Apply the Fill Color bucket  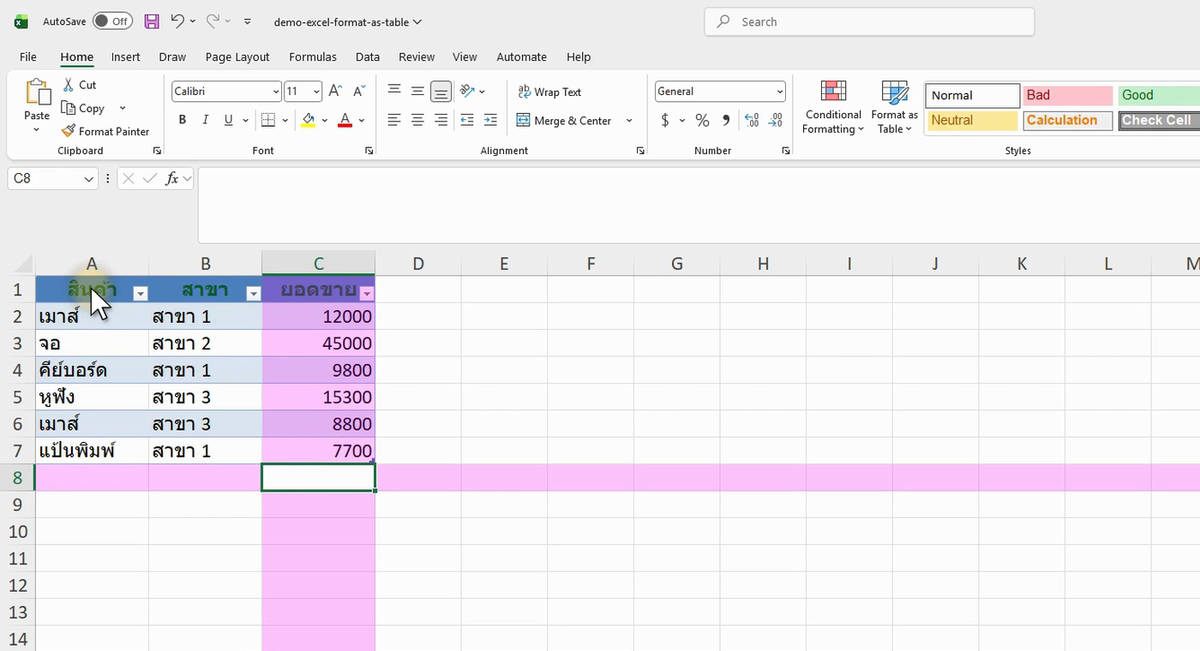coord(308,120)
